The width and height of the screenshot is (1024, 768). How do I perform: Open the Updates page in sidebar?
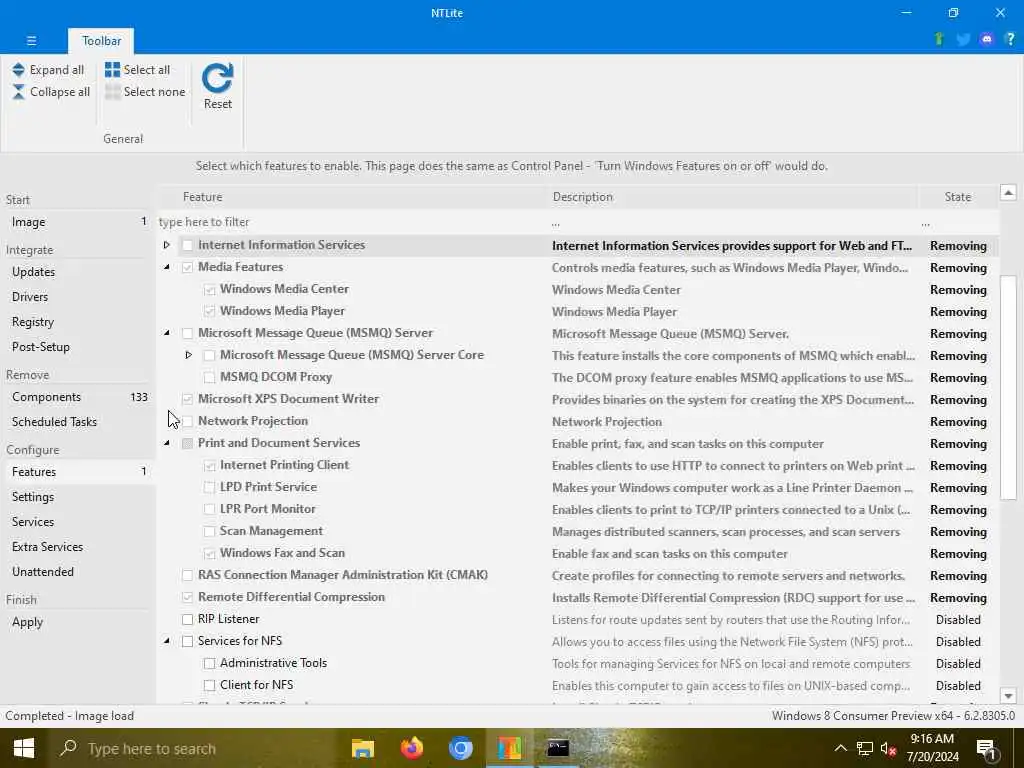[78, 272]
